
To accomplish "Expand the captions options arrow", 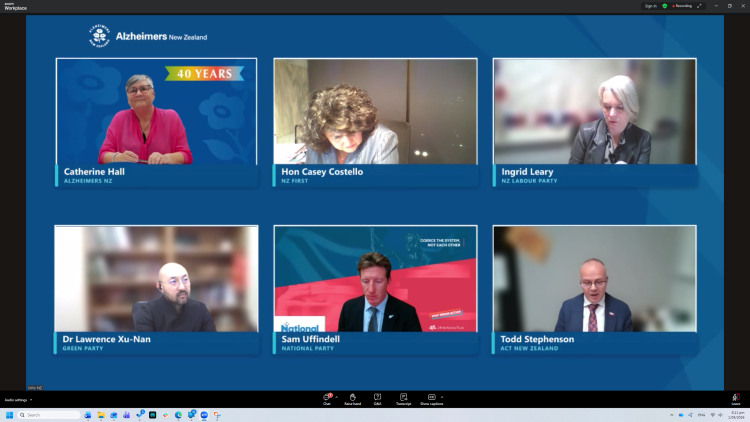I will (x=442, y=397).
